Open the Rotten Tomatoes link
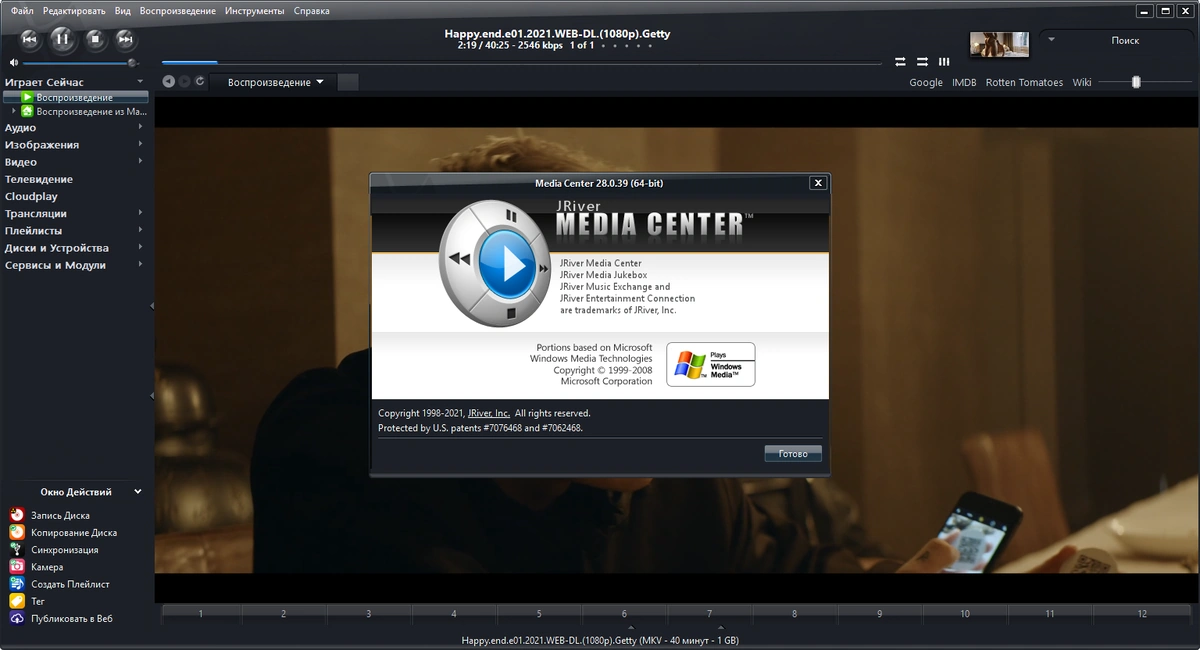Image resolution: width=1200 pixels, height=650 pixels. click(1024, 83)
